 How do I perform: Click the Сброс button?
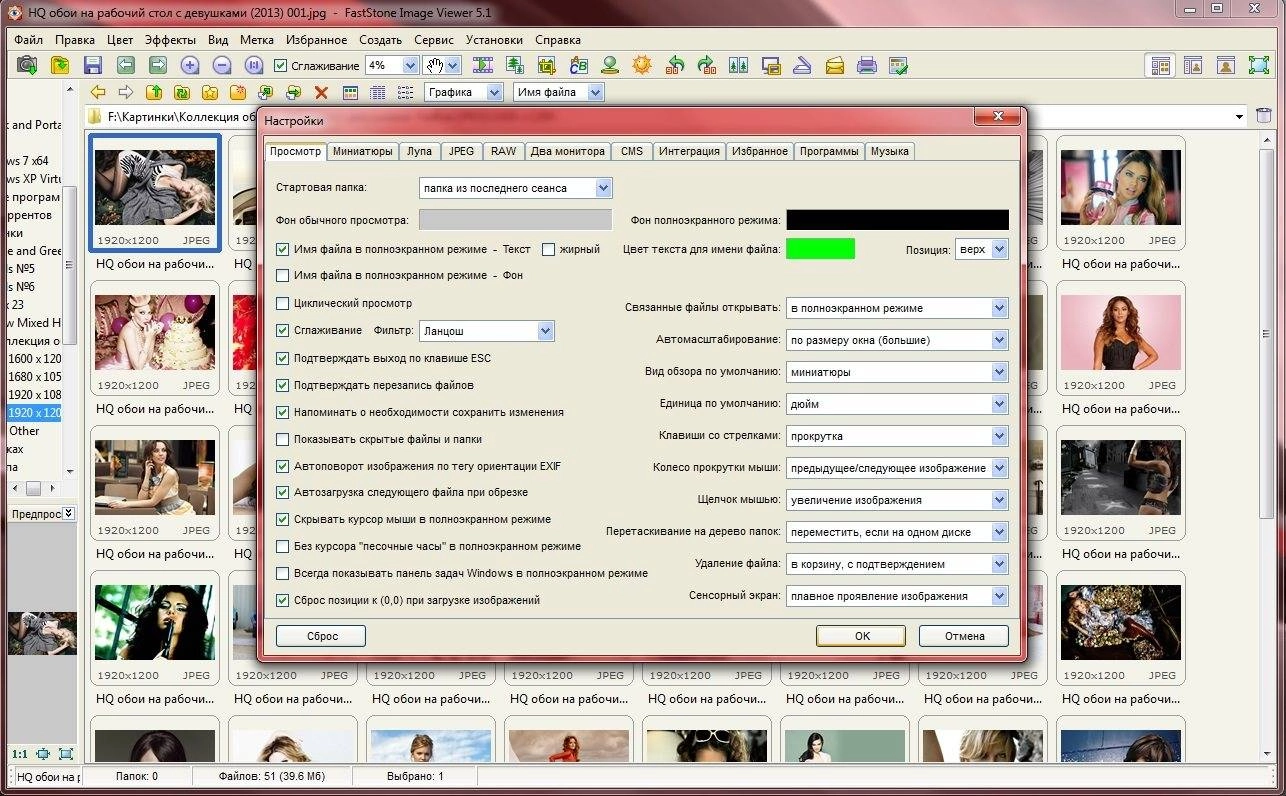pyautogui.click(x=321, y=636)
